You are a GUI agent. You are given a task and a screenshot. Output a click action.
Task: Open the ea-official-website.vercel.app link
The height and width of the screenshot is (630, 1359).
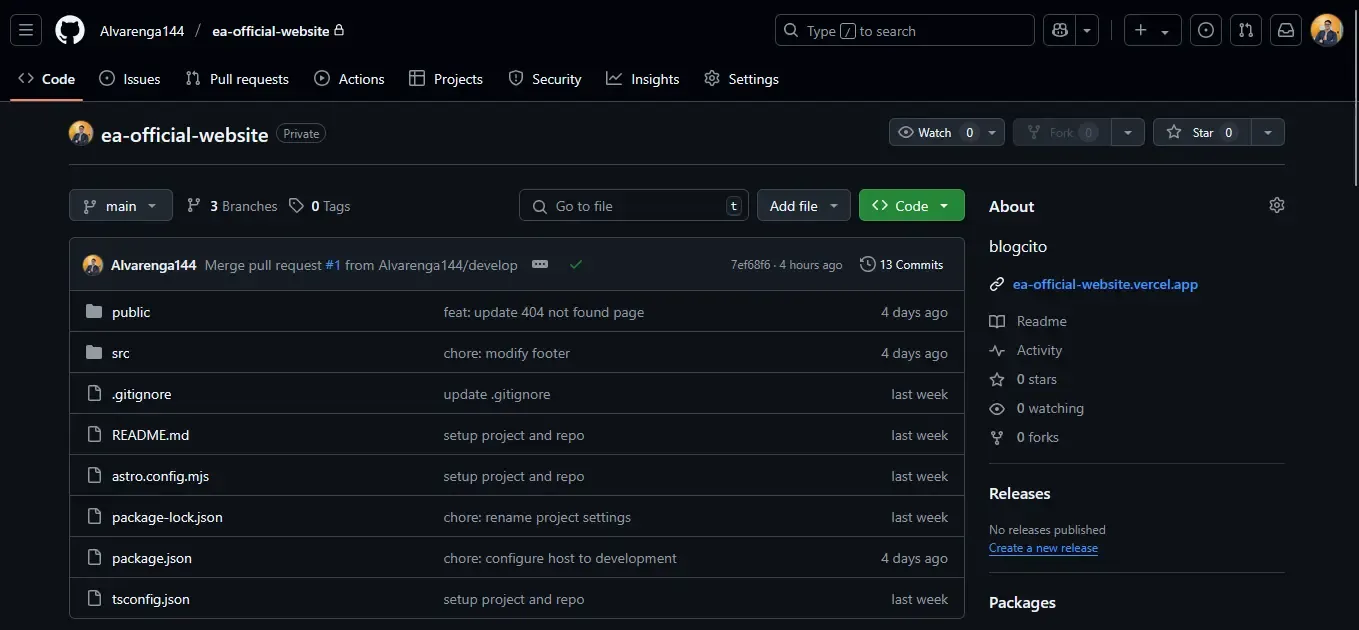[x=1105, y=283]
